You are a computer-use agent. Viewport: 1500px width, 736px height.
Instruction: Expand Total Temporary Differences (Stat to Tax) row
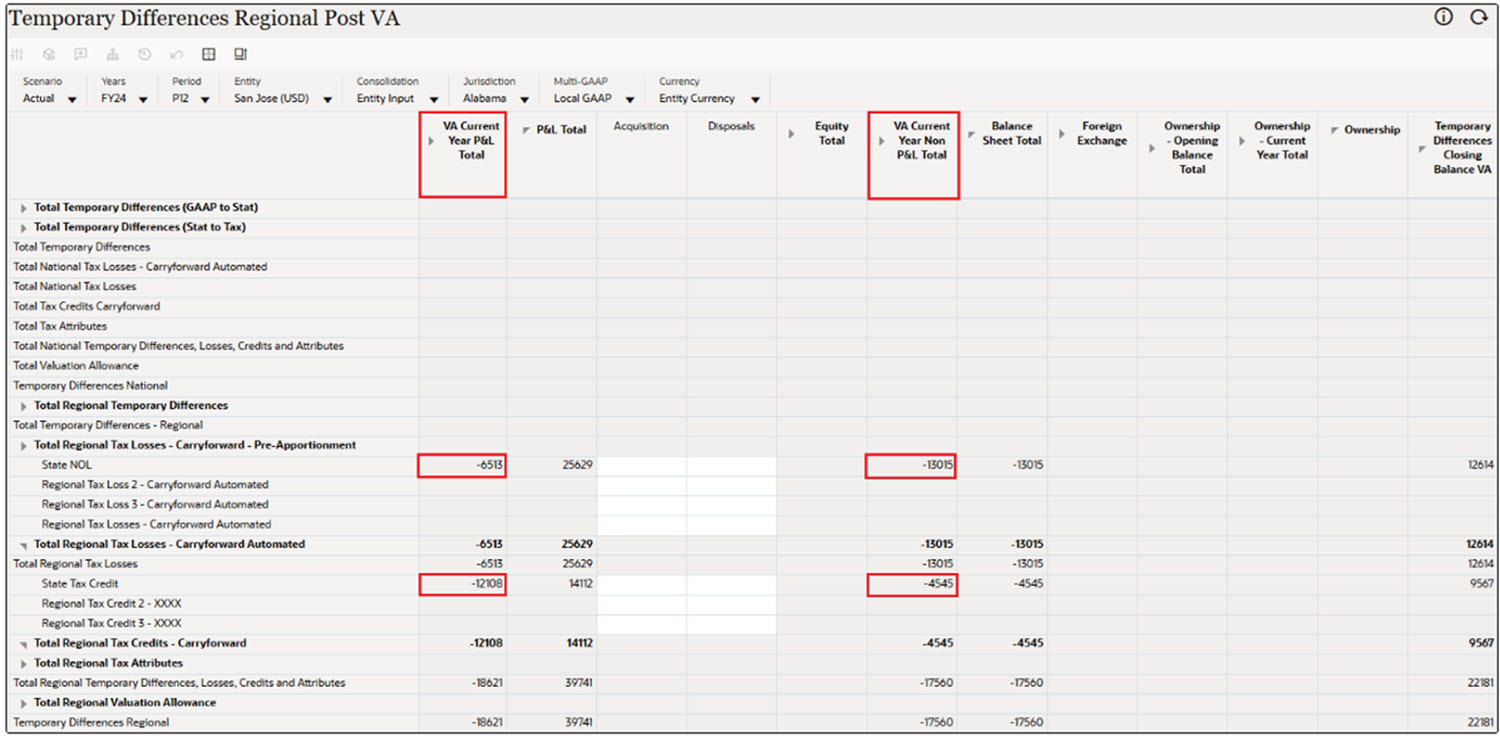click(x=23, y=228)
